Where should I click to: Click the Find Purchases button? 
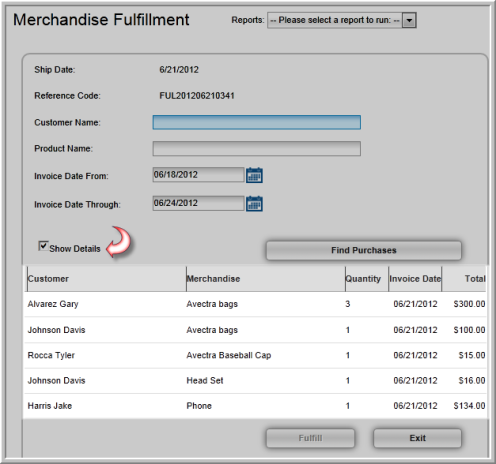point(364,250)
